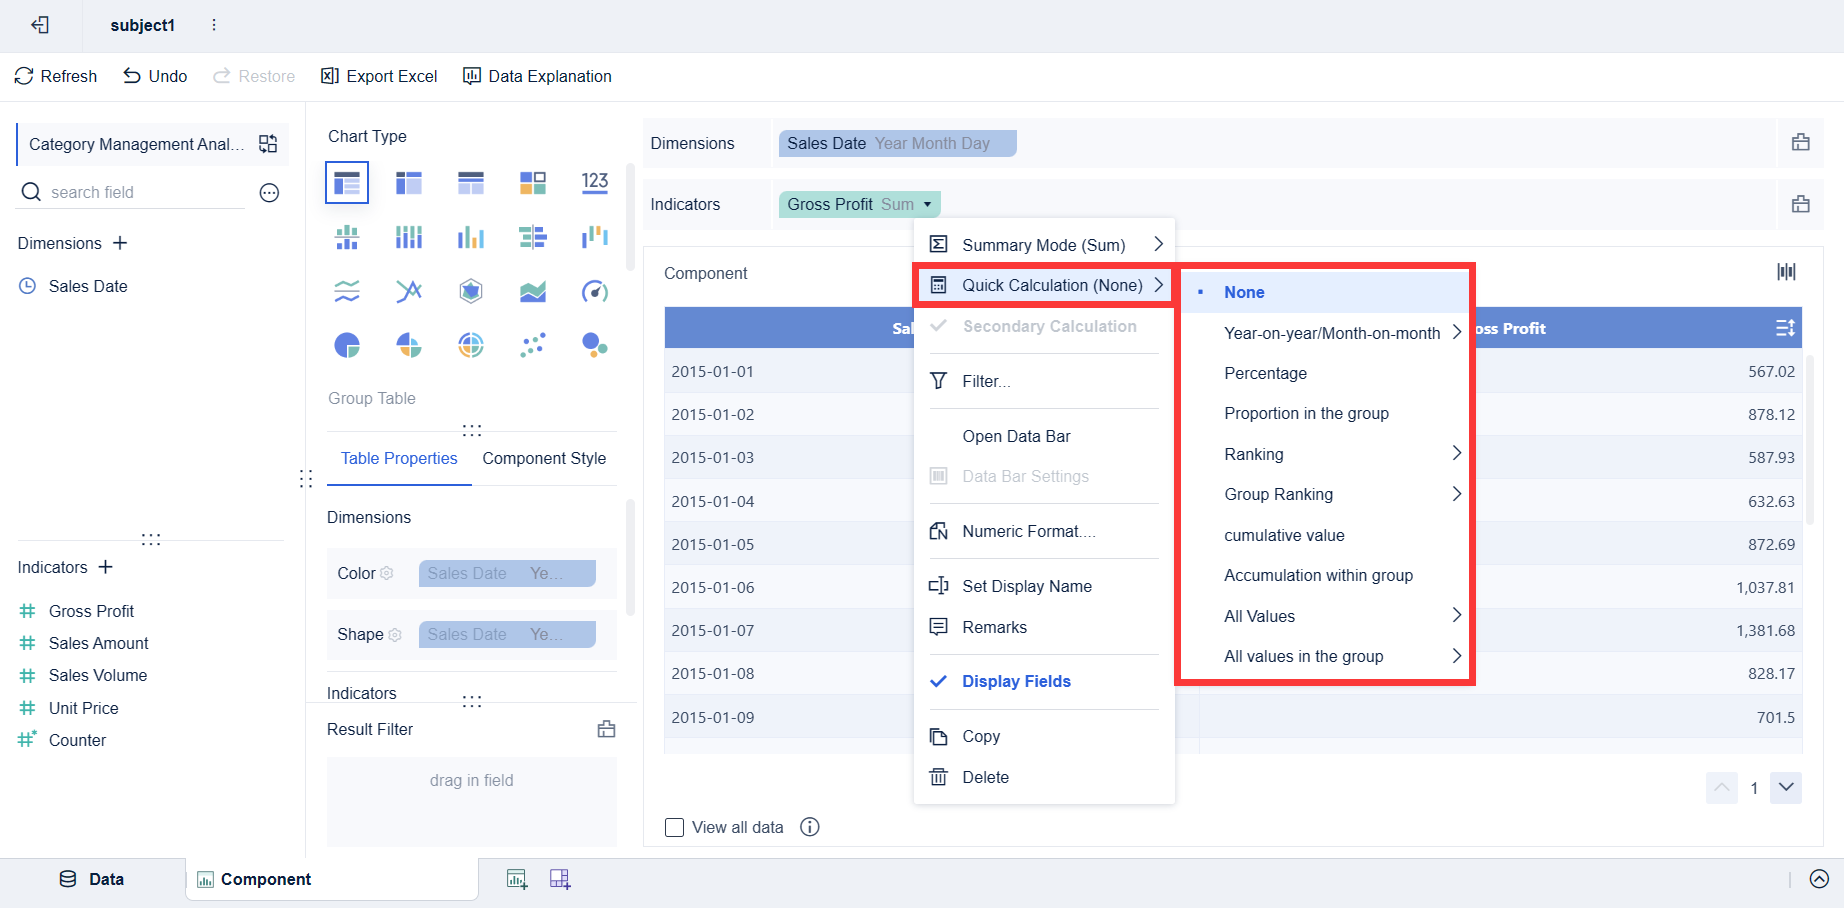Click the search field input
1844x908 pixels.
pyautogui.click(x=140, y=192)
